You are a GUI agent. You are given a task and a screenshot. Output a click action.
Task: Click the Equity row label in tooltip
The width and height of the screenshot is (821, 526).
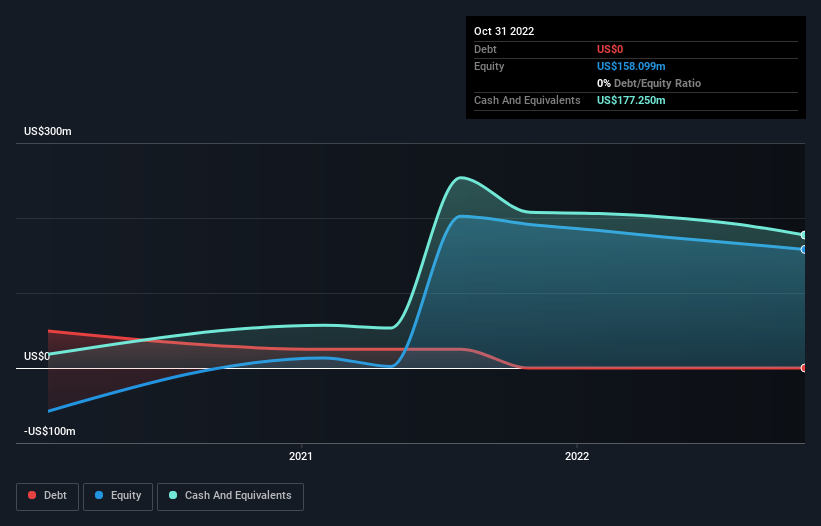click(x=489, y=66)
